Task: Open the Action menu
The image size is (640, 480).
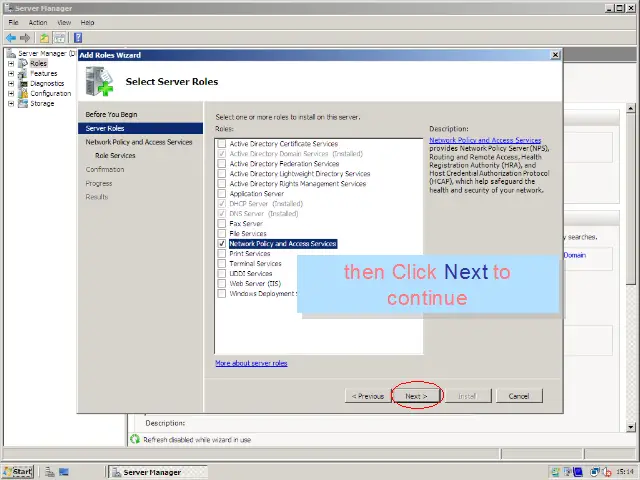Action: tap(38, 22)
